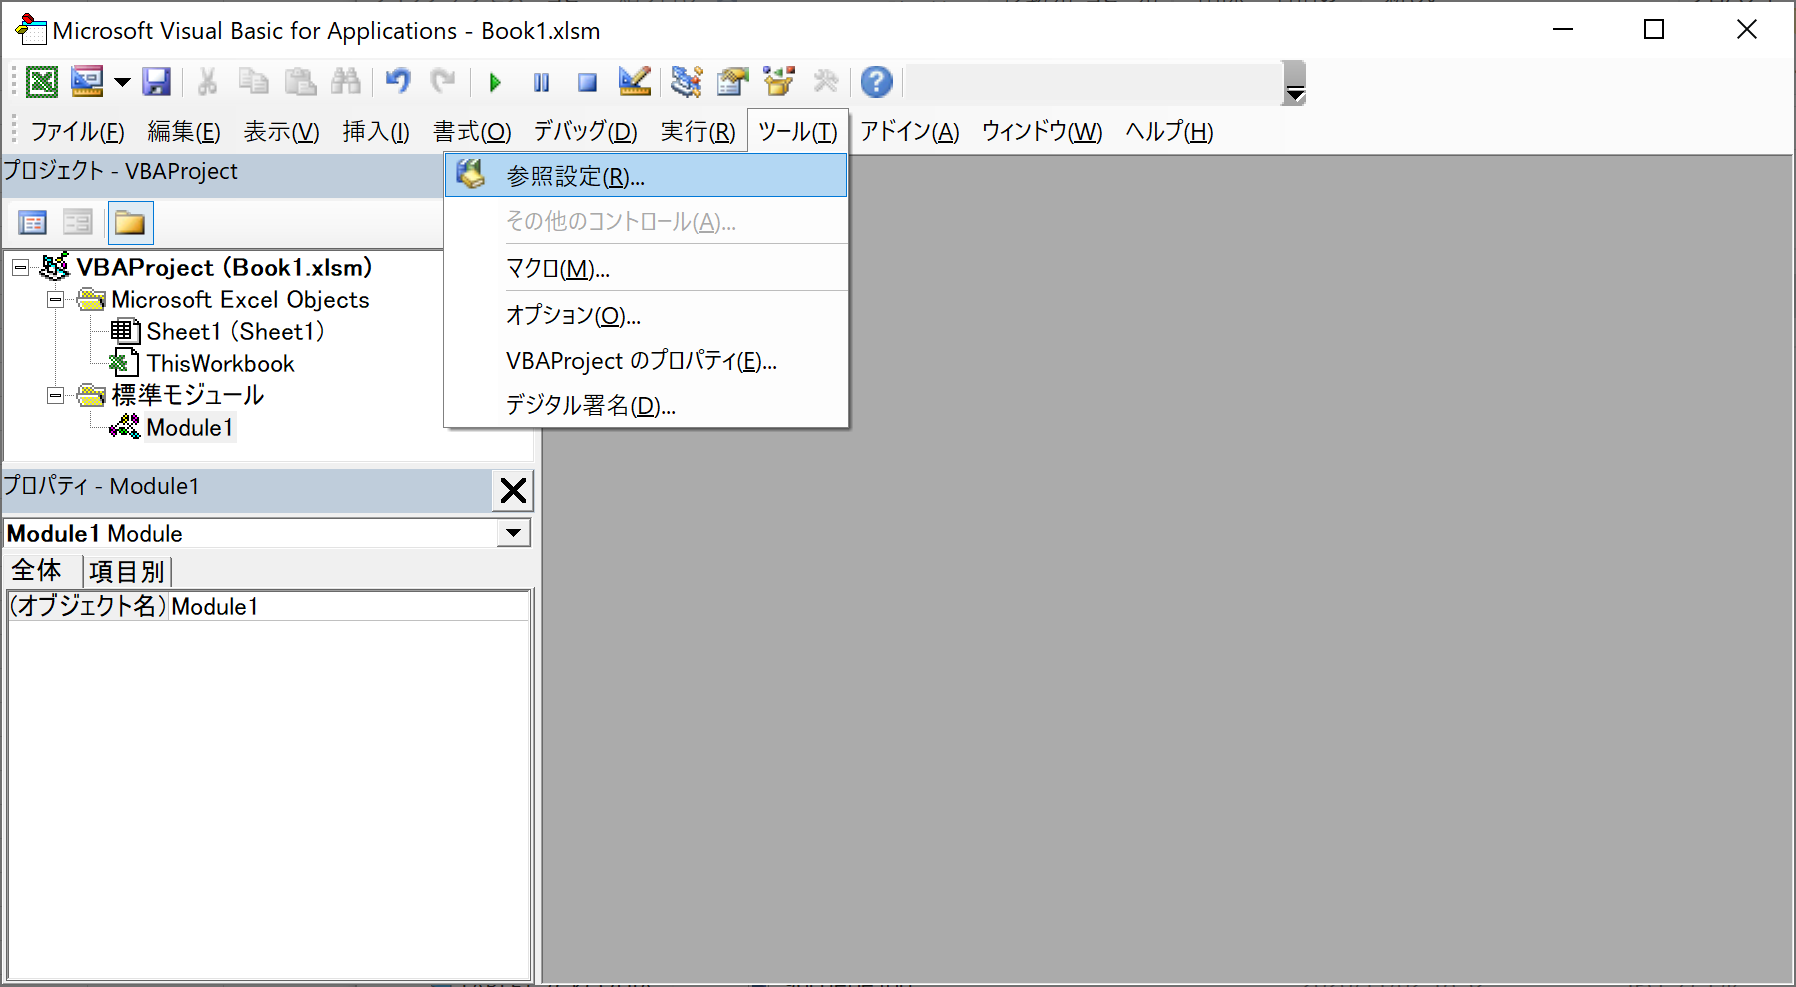
Task: Click the (オブジェクト名) property value Module1
Action: coord(349,606)
